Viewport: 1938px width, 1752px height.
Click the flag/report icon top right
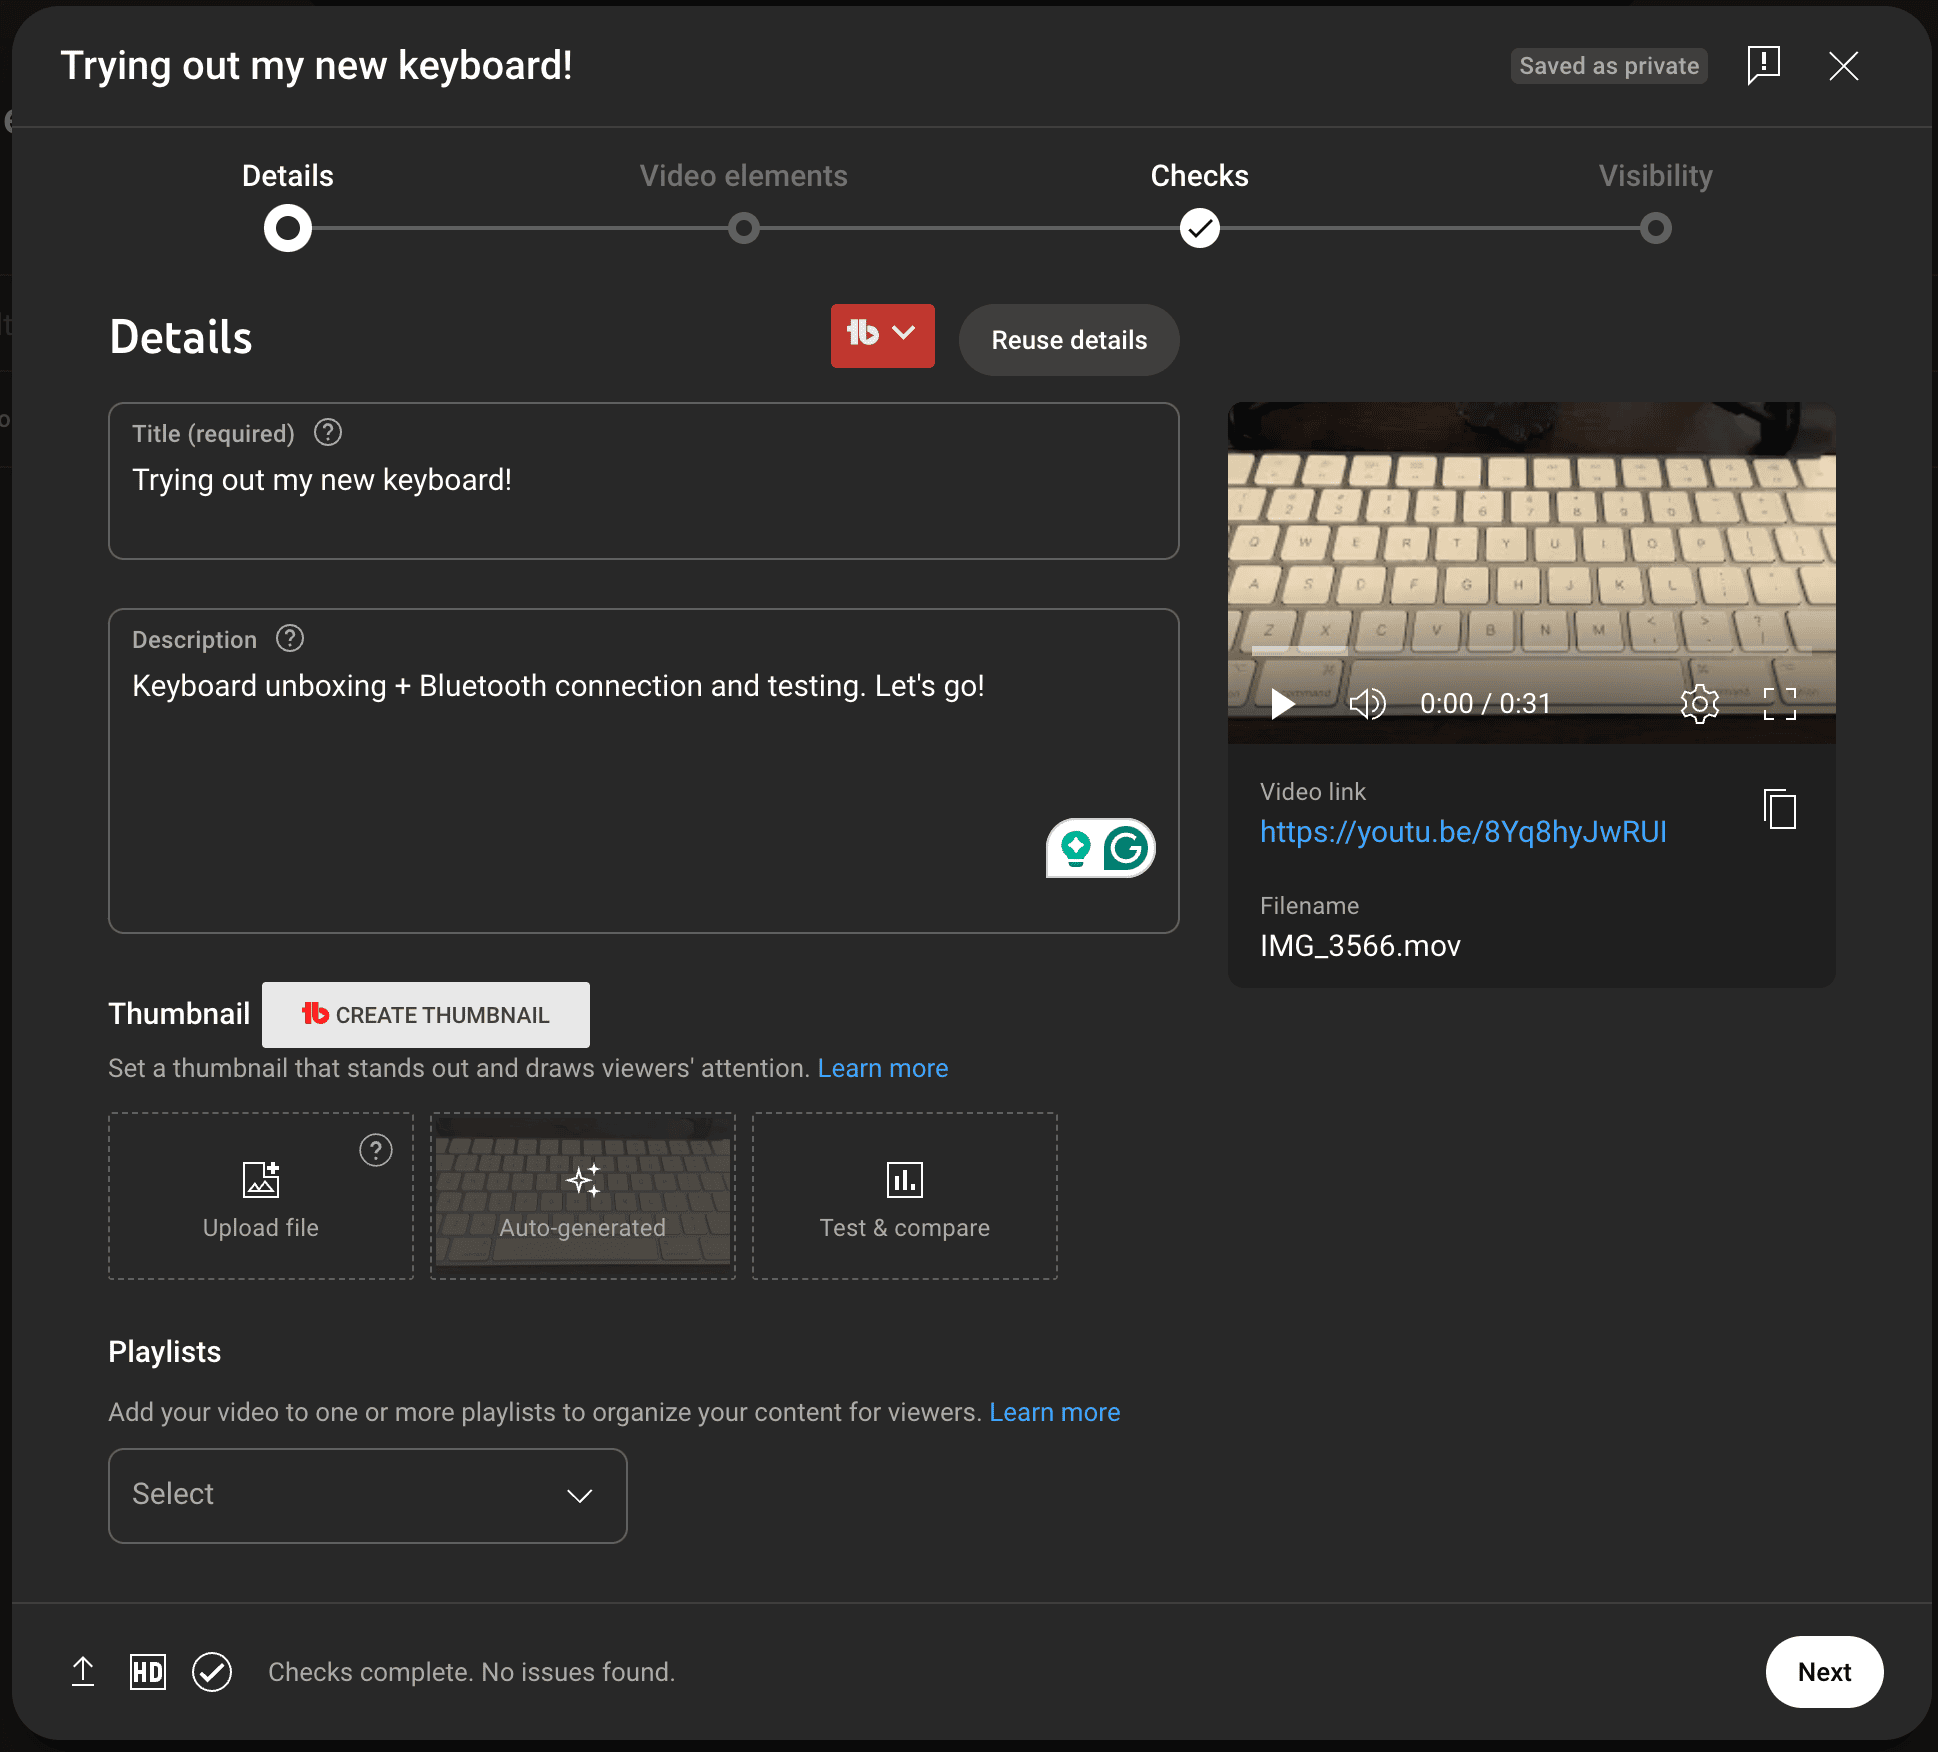coord(1762,66)
